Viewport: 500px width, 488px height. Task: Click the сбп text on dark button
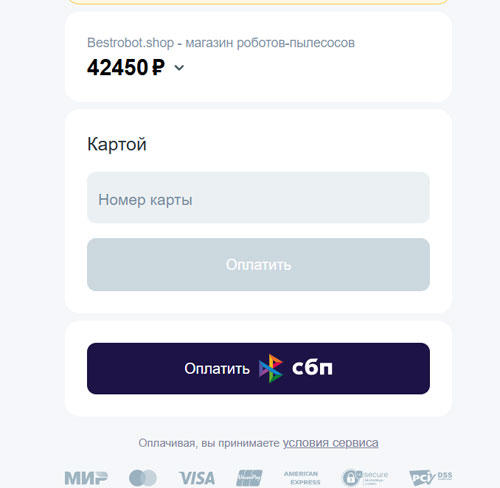[x=312, y=368]
